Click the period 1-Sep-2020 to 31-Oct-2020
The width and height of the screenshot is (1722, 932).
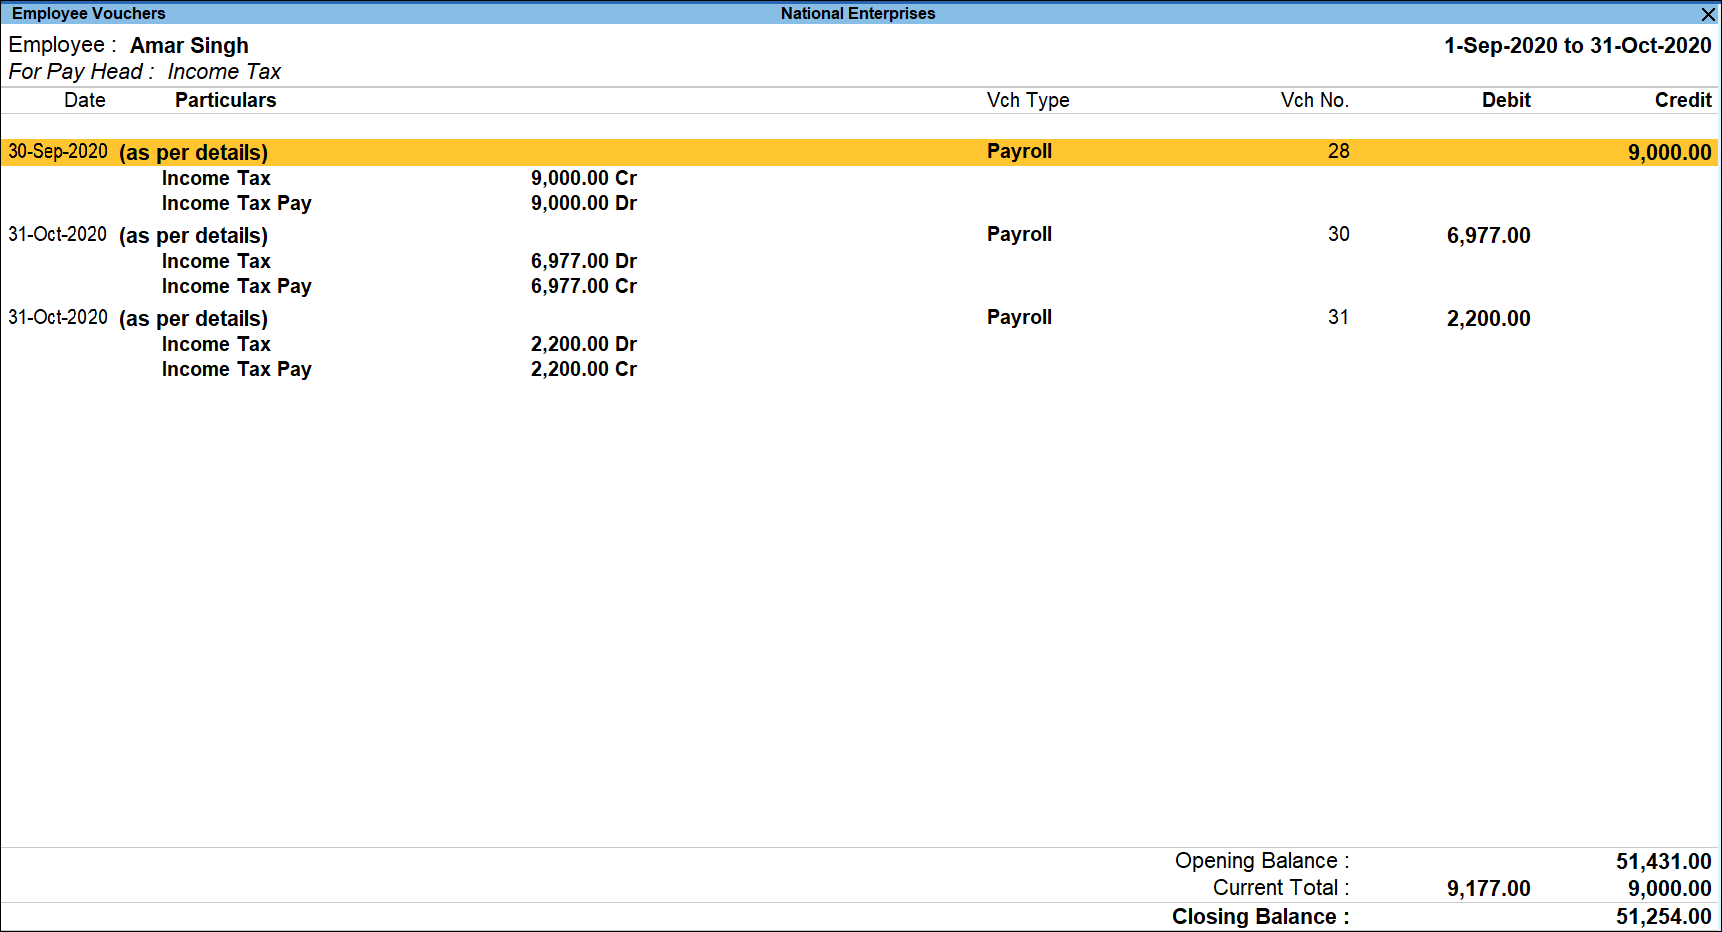(x=1577, y=46)
